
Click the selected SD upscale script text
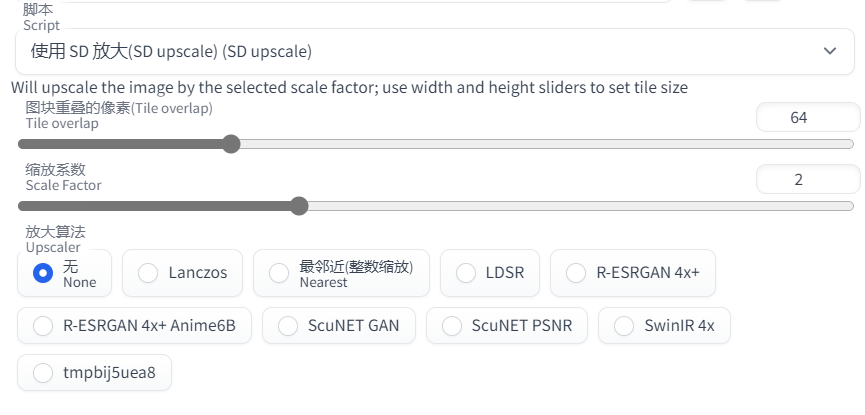click(172, 51)
